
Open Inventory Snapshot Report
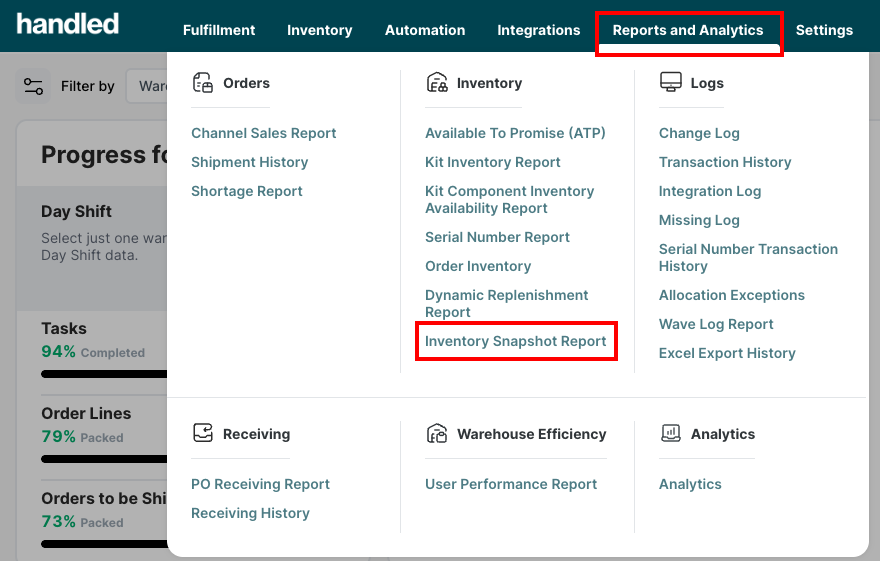[x=516, y=341]
